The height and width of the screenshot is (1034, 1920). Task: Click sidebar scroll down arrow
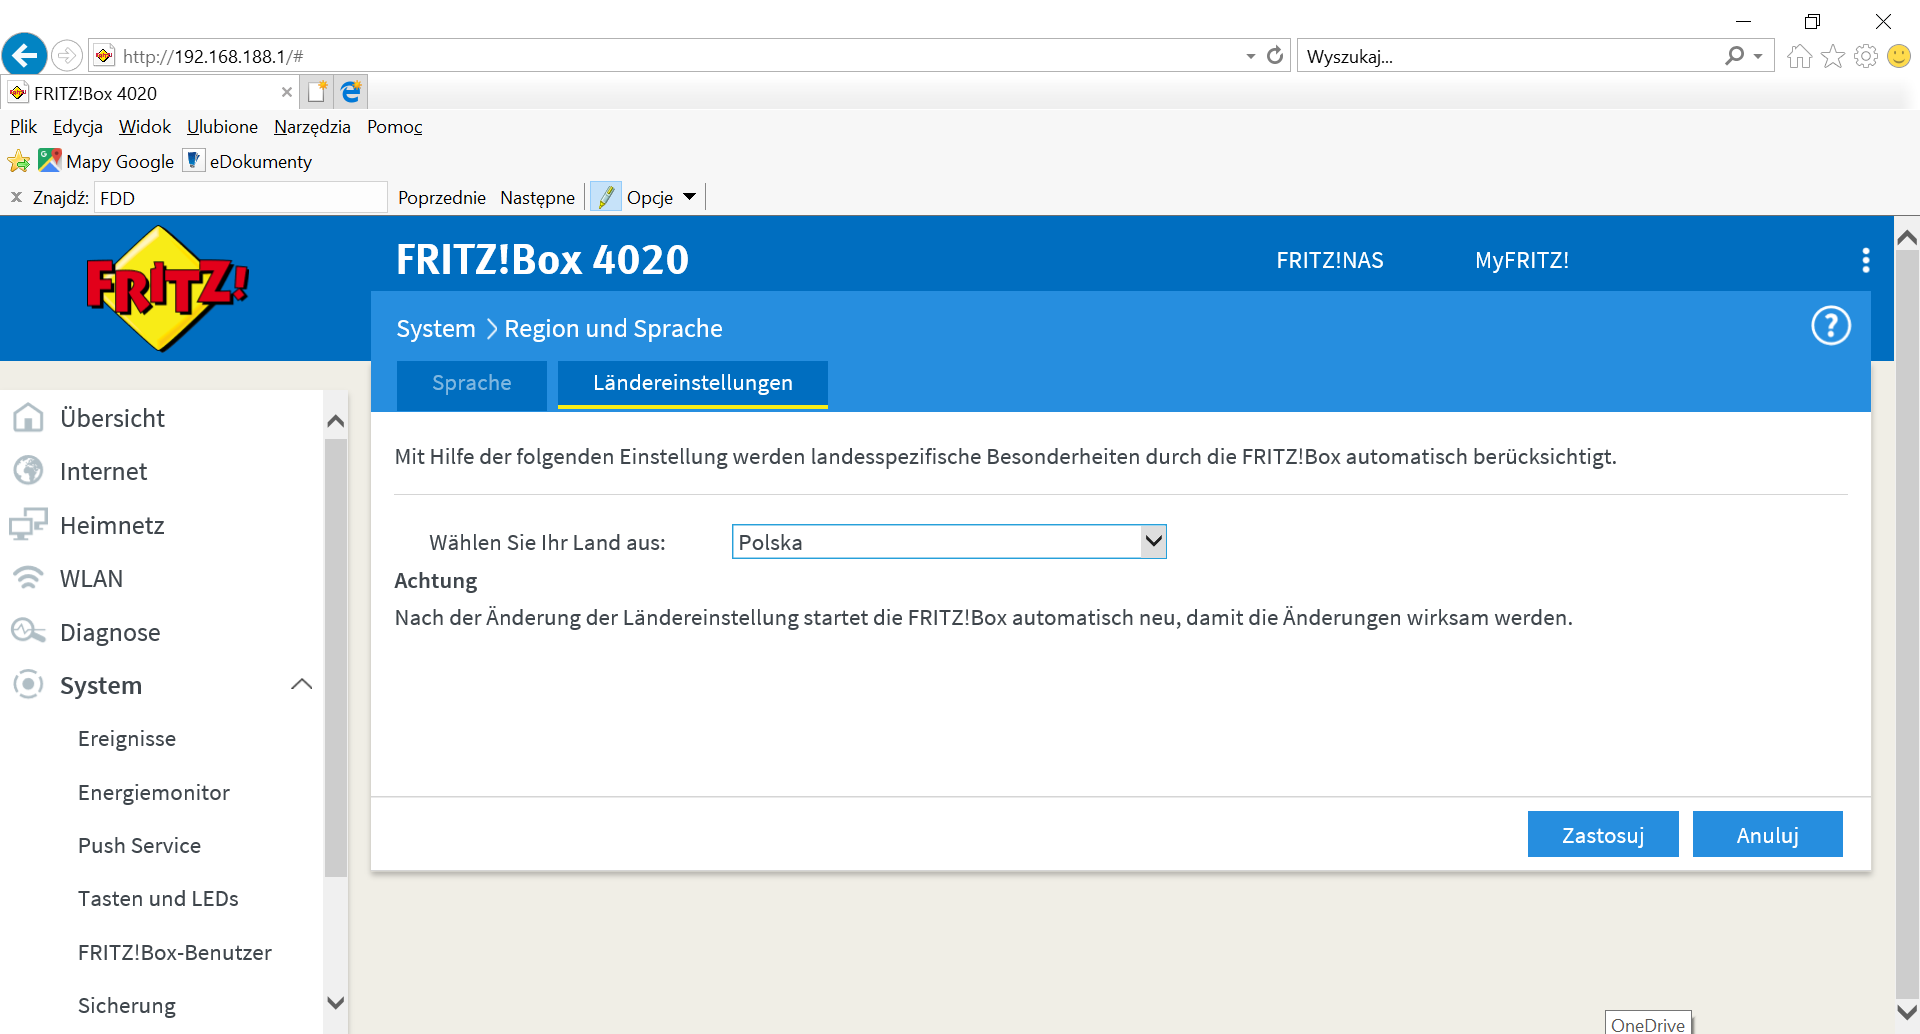pyautogui.click(x=336, y=1003)
